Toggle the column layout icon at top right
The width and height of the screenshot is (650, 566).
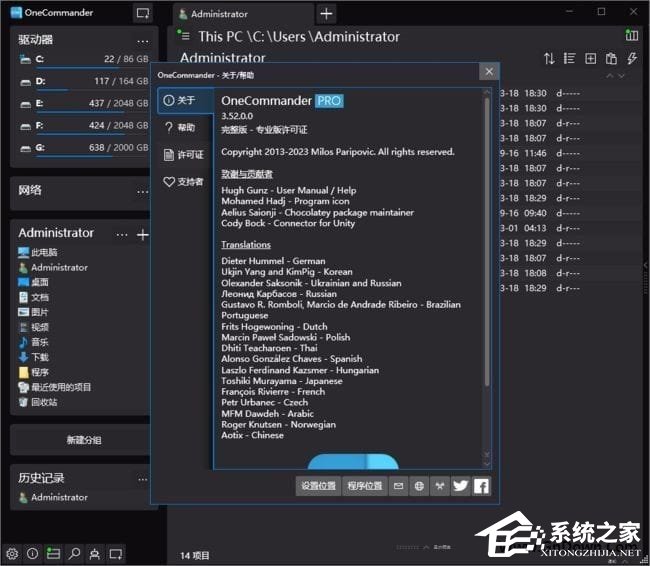632,35
